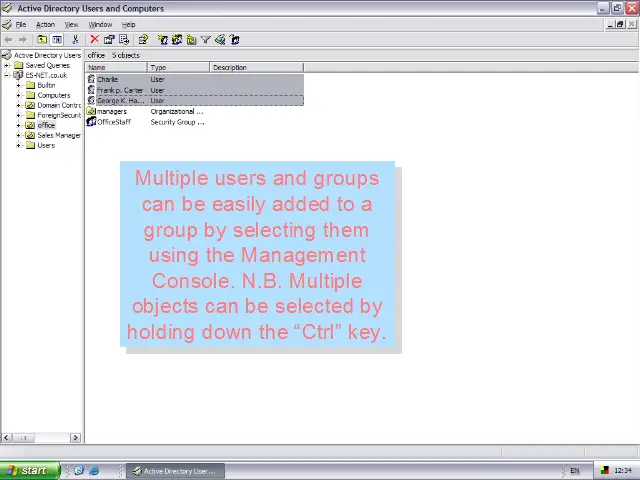Image resolution: width=640 pixels, height=480 pixels.
Task: Open the Action menu
Action: [45, 24]
